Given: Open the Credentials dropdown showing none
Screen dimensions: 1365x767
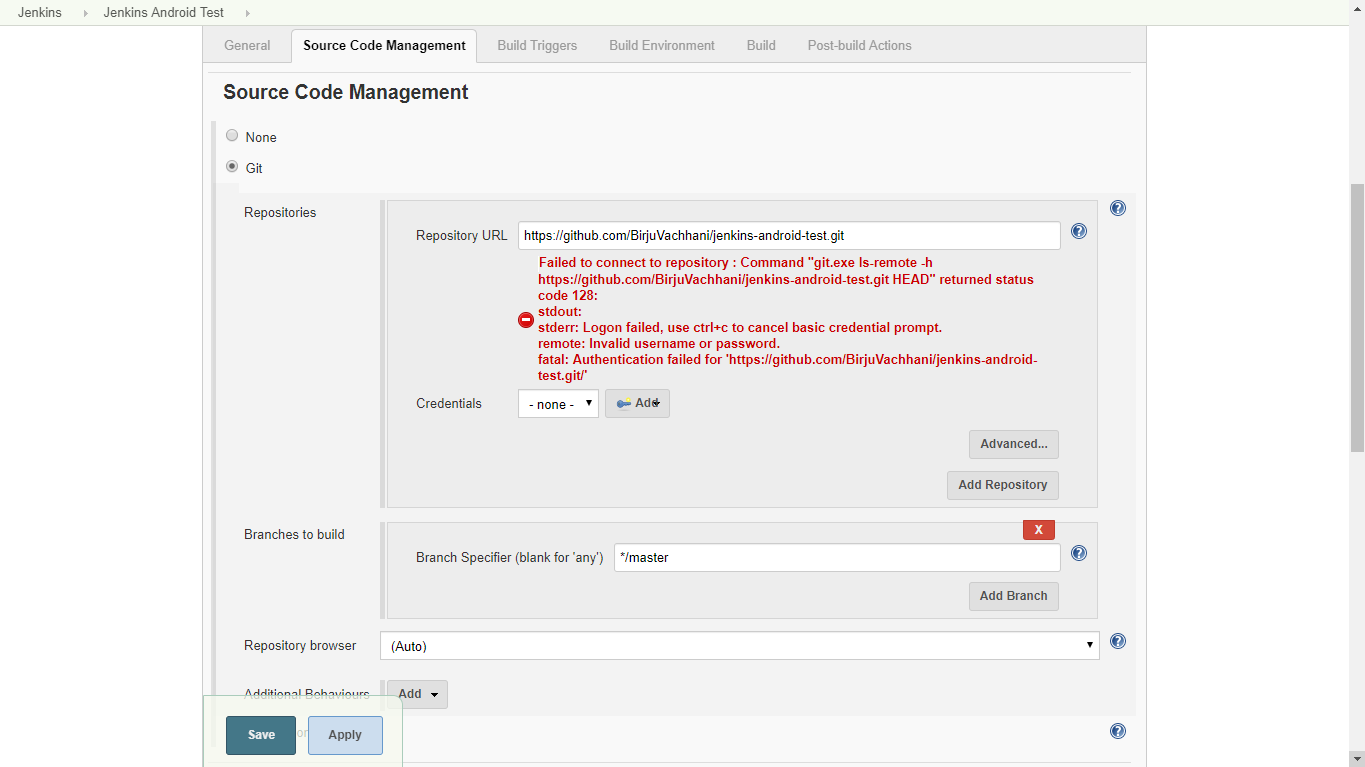Looking at the screenshot, I should pos(557,403).
